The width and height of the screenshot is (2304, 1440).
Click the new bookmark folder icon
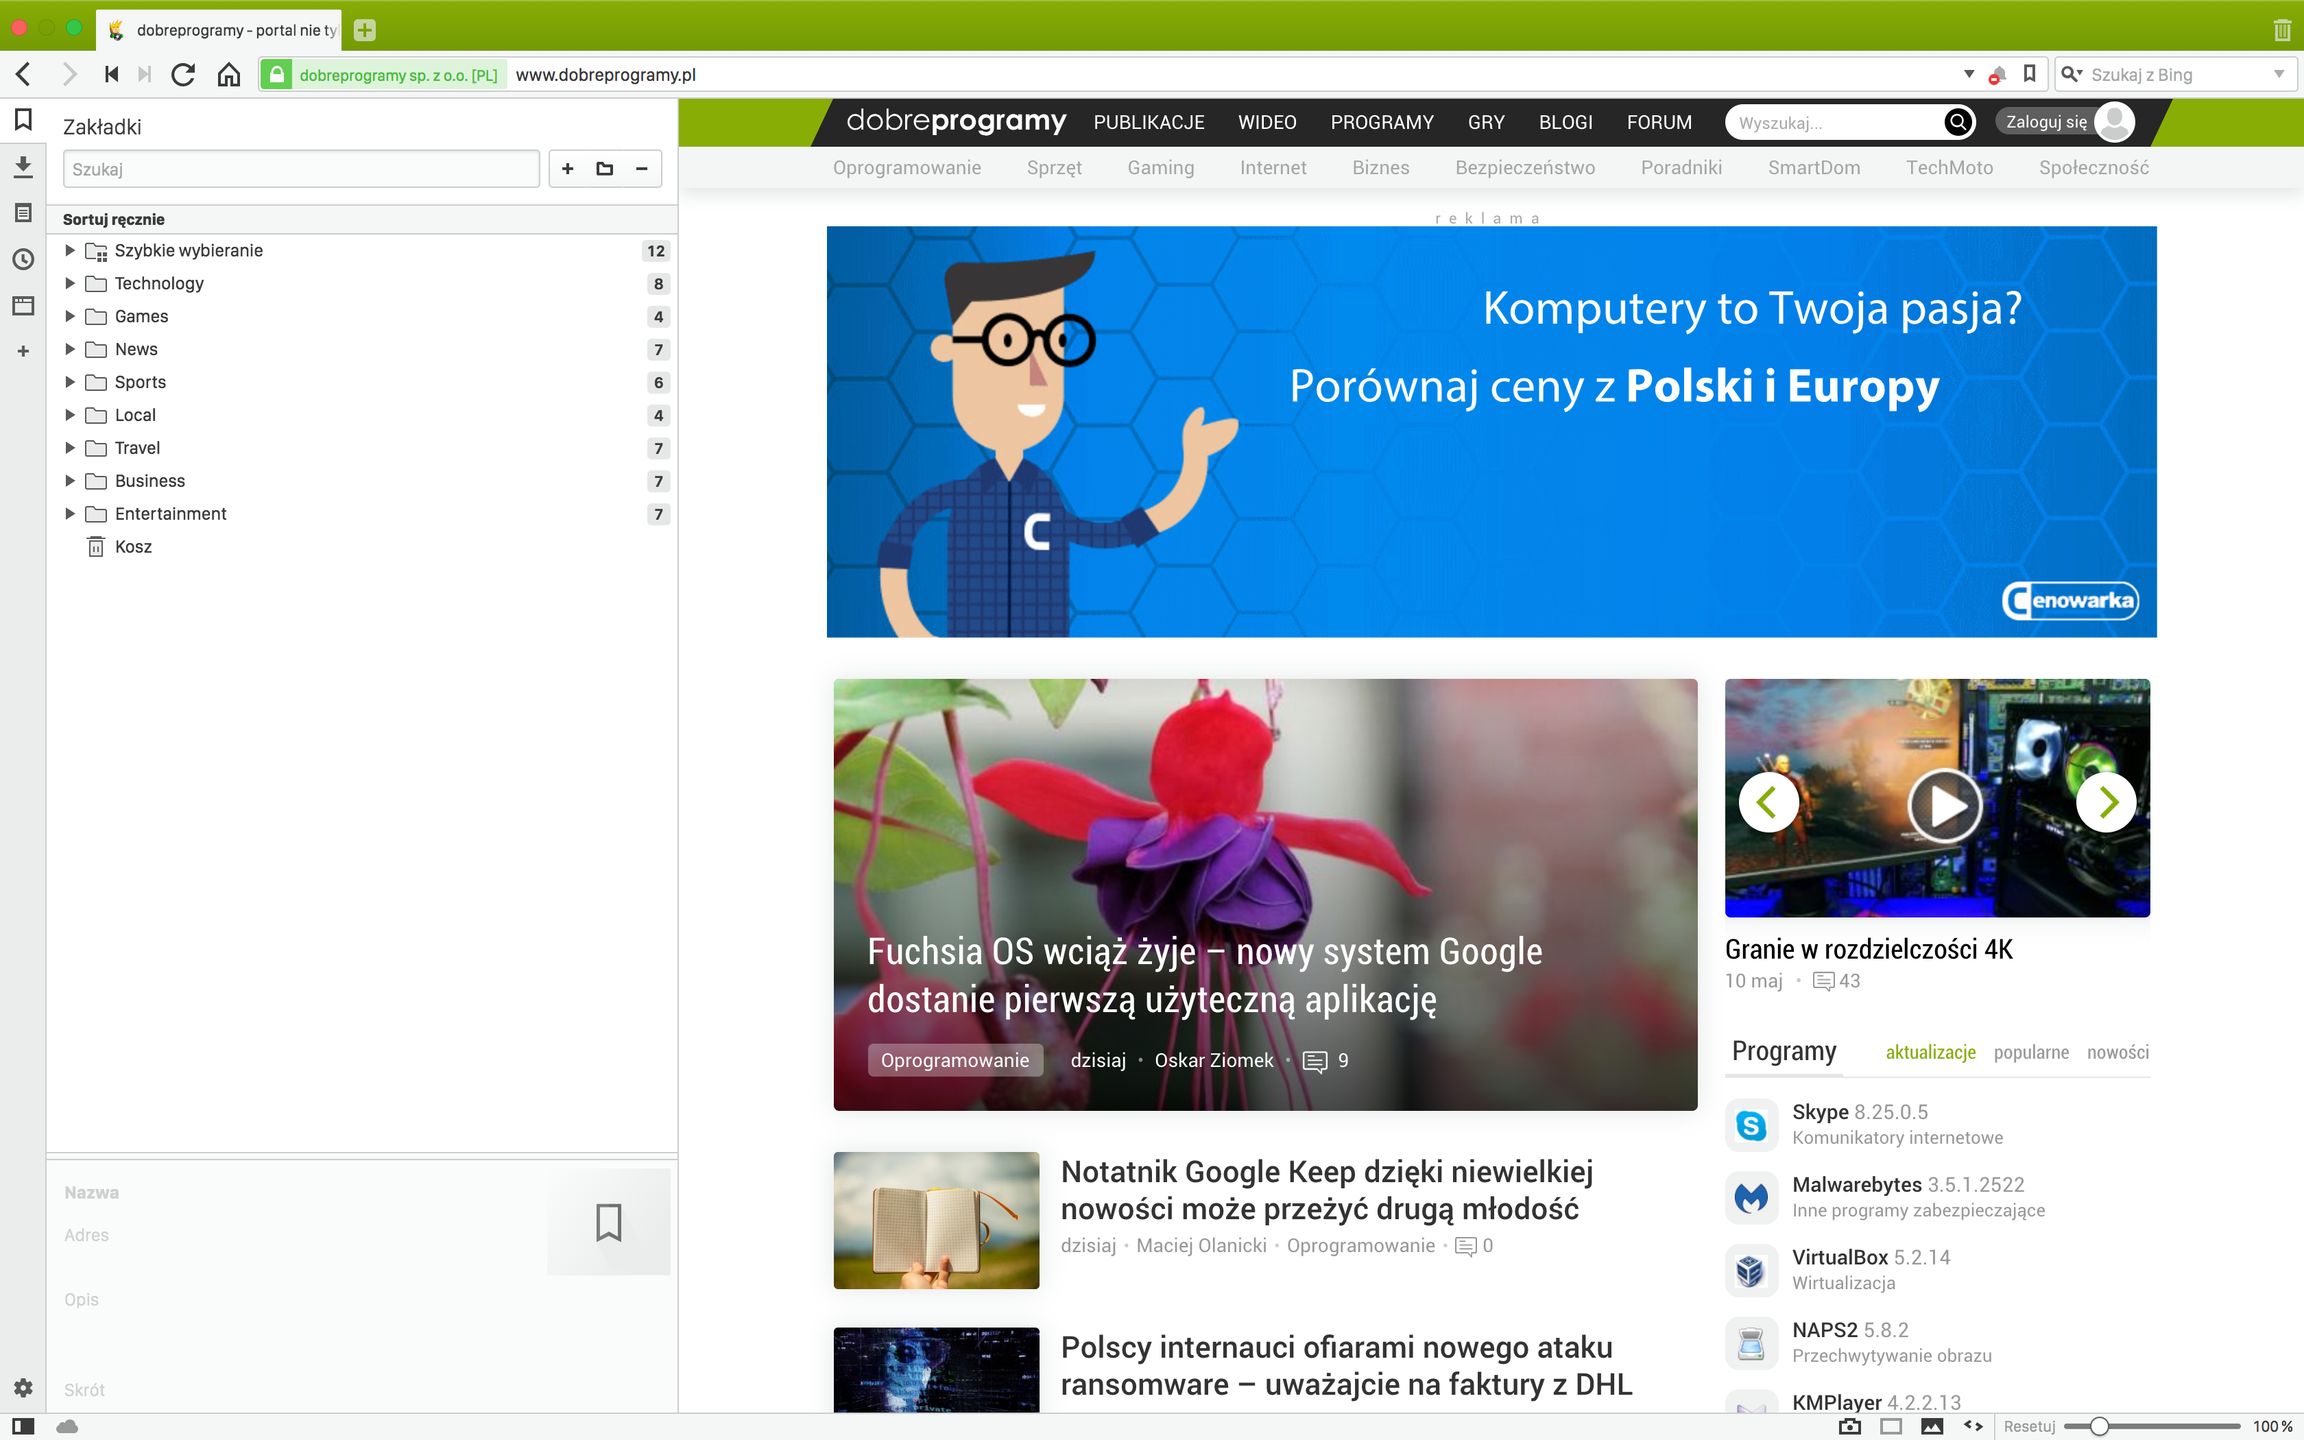click(x=604, y=169)
